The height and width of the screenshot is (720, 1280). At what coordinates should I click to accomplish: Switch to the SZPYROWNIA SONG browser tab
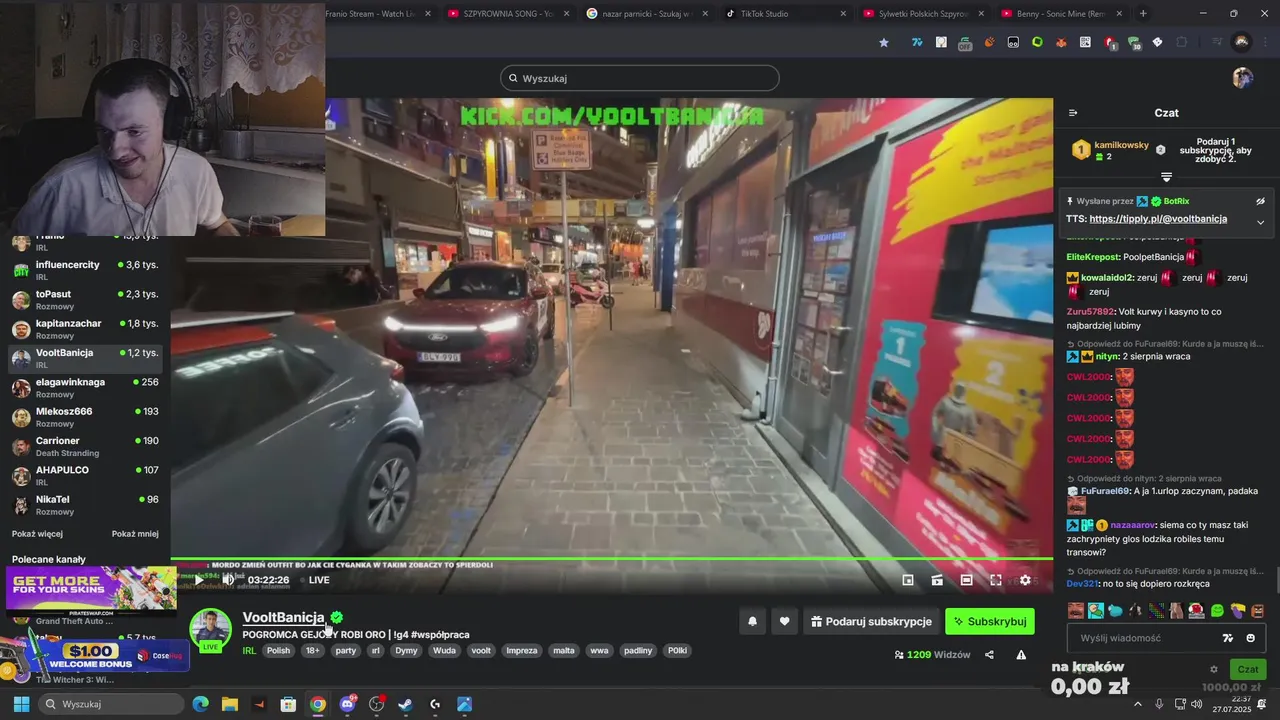(x=508, y=14)
